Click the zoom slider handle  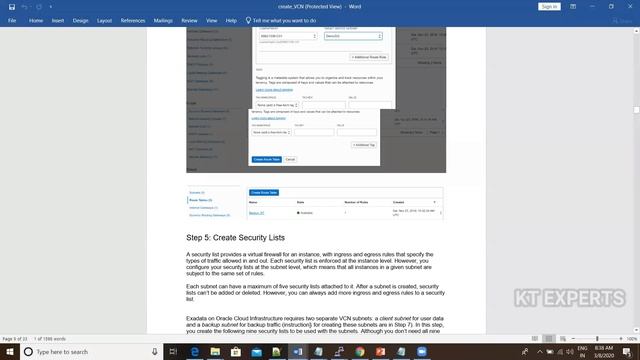597,339
